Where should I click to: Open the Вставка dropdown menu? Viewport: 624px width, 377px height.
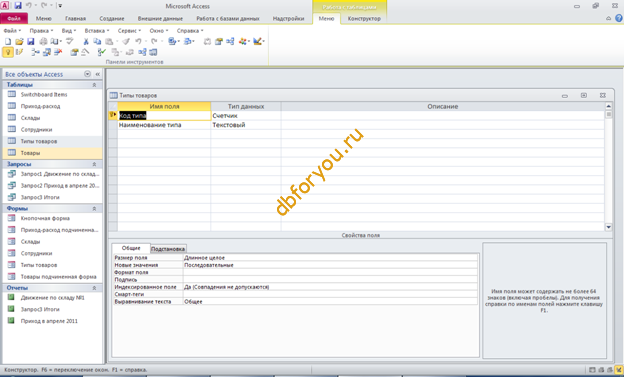[x=97, y=31]
